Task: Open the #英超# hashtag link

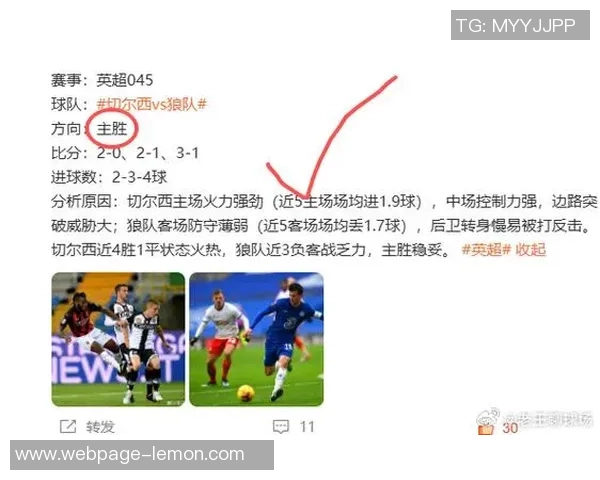Action: 486,250
